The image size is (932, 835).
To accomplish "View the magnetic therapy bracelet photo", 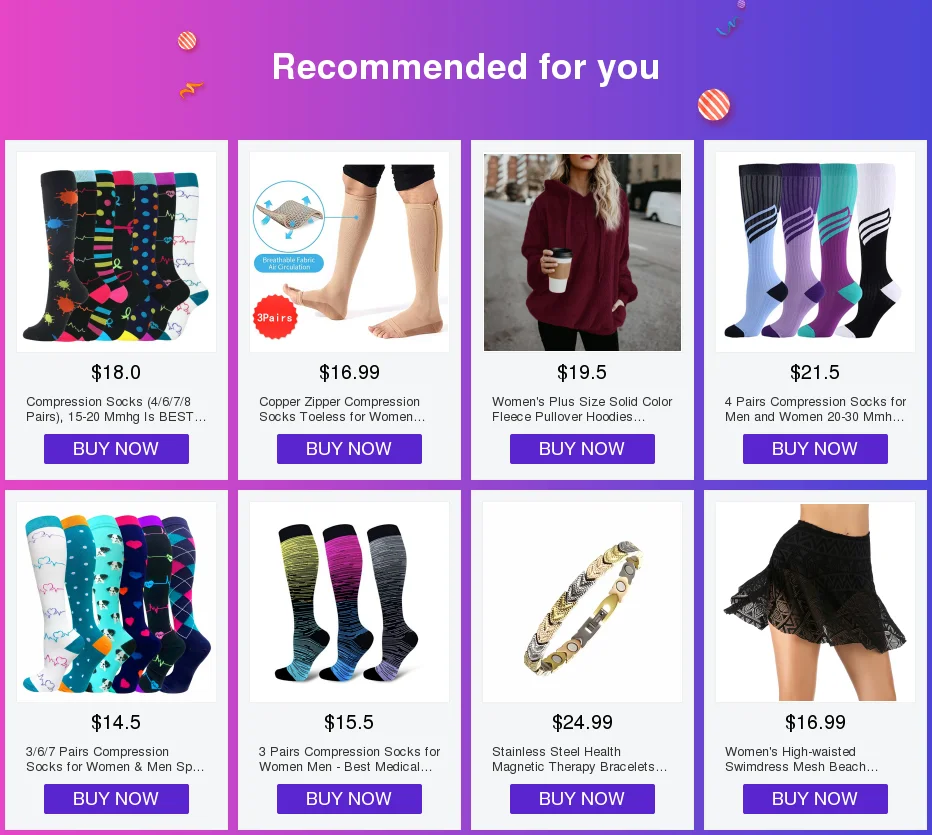I will coord(582,602).
